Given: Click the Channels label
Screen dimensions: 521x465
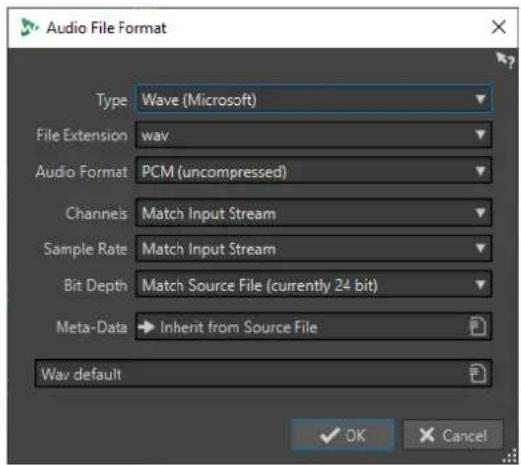Looking at the screenshot, I should point(96,213).
